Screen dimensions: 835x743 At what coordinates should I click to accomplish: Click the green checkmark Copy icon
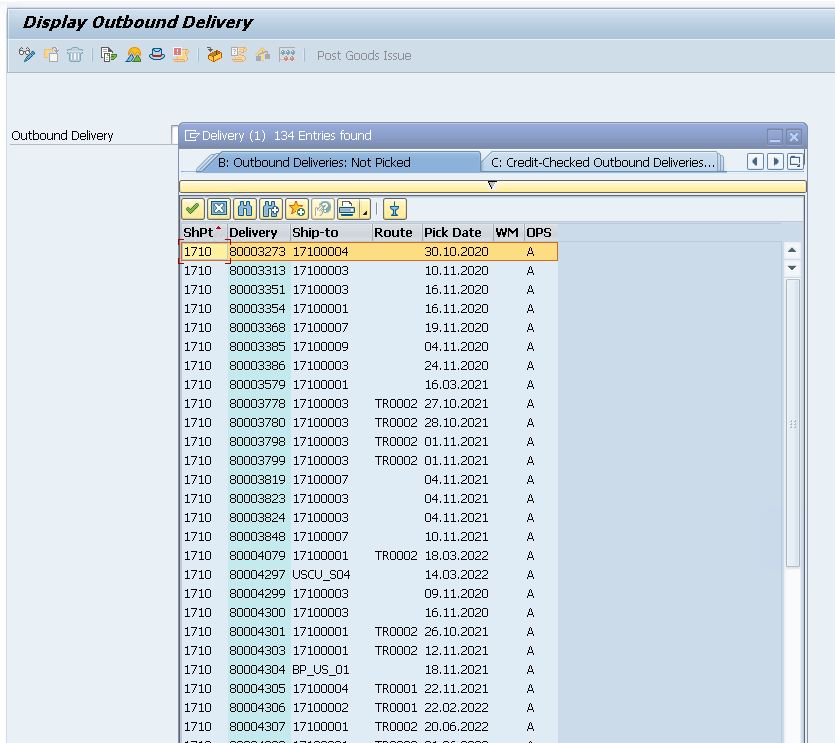coord(192,209)
